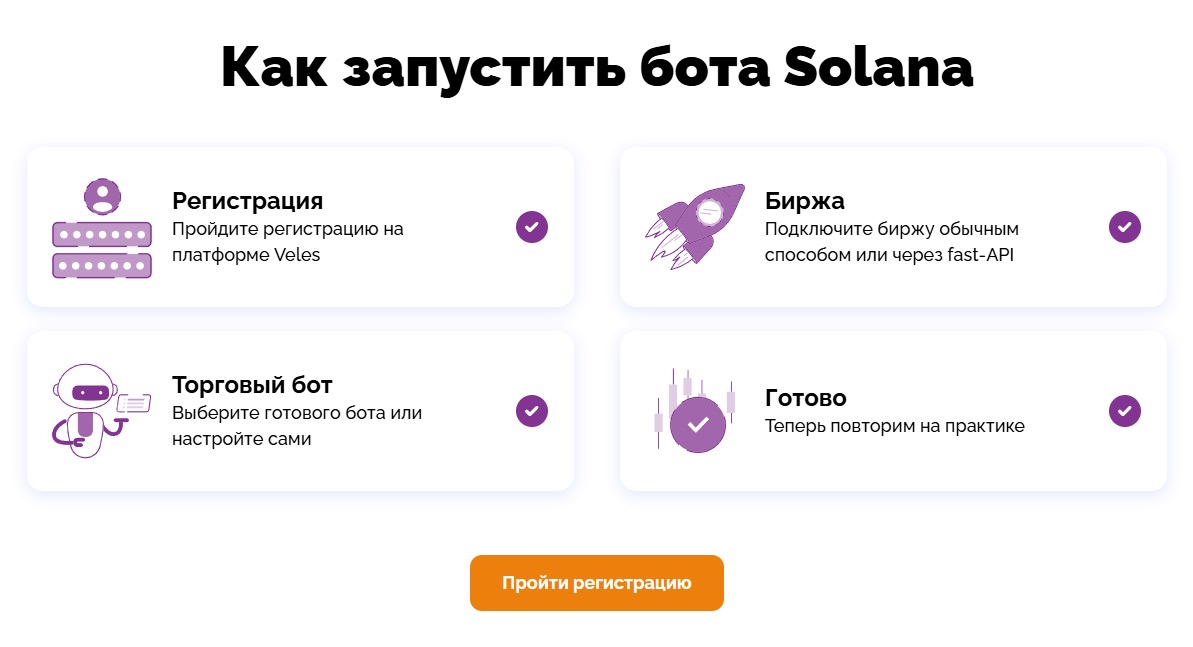Screen dimensions: 1193x647
Task: Click the purple rocket icon
Action: click(x=695, y=226)
